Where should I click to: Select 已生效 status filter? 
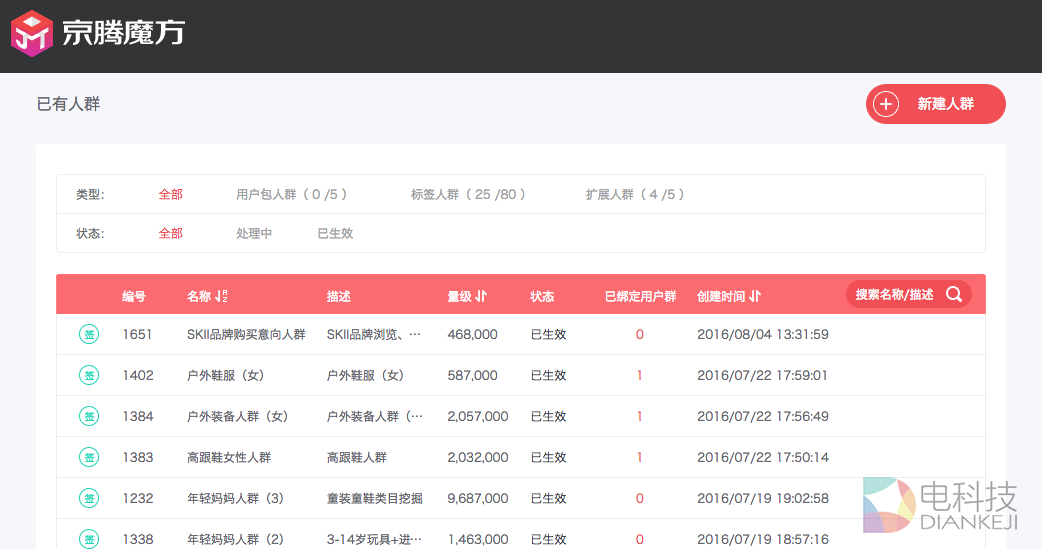coord(335,233)
